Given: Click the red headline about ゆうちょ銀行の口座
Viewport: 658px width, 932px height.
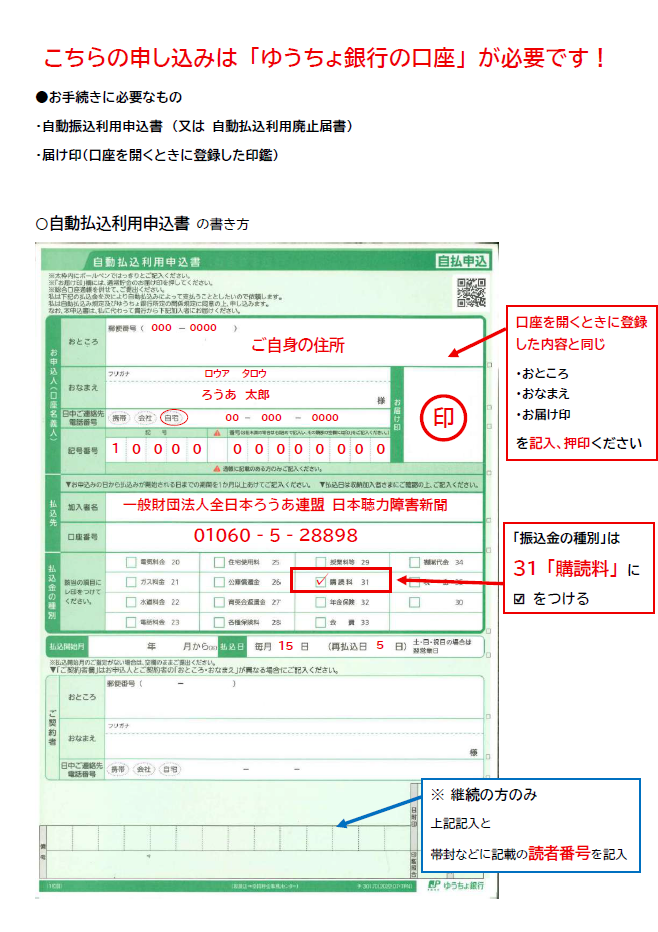Looking at the screenshot, I should [325, 58].
